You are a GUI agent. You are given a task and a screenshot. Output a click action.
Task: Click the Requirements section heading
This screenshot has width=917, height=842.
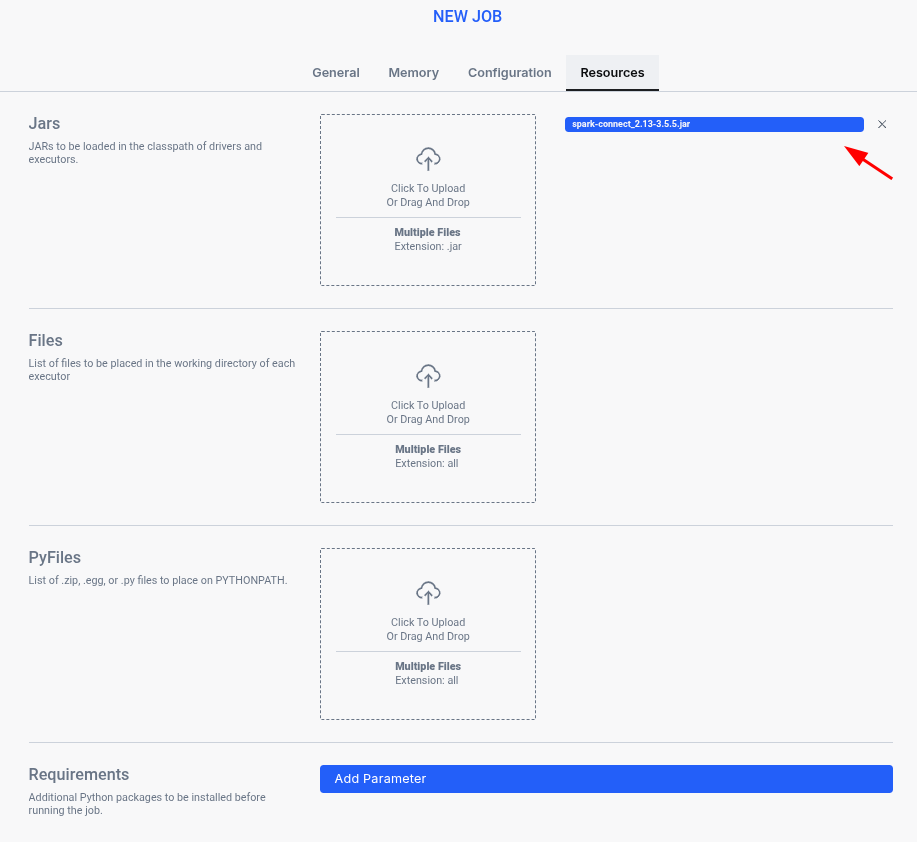[x=78, y=774]
